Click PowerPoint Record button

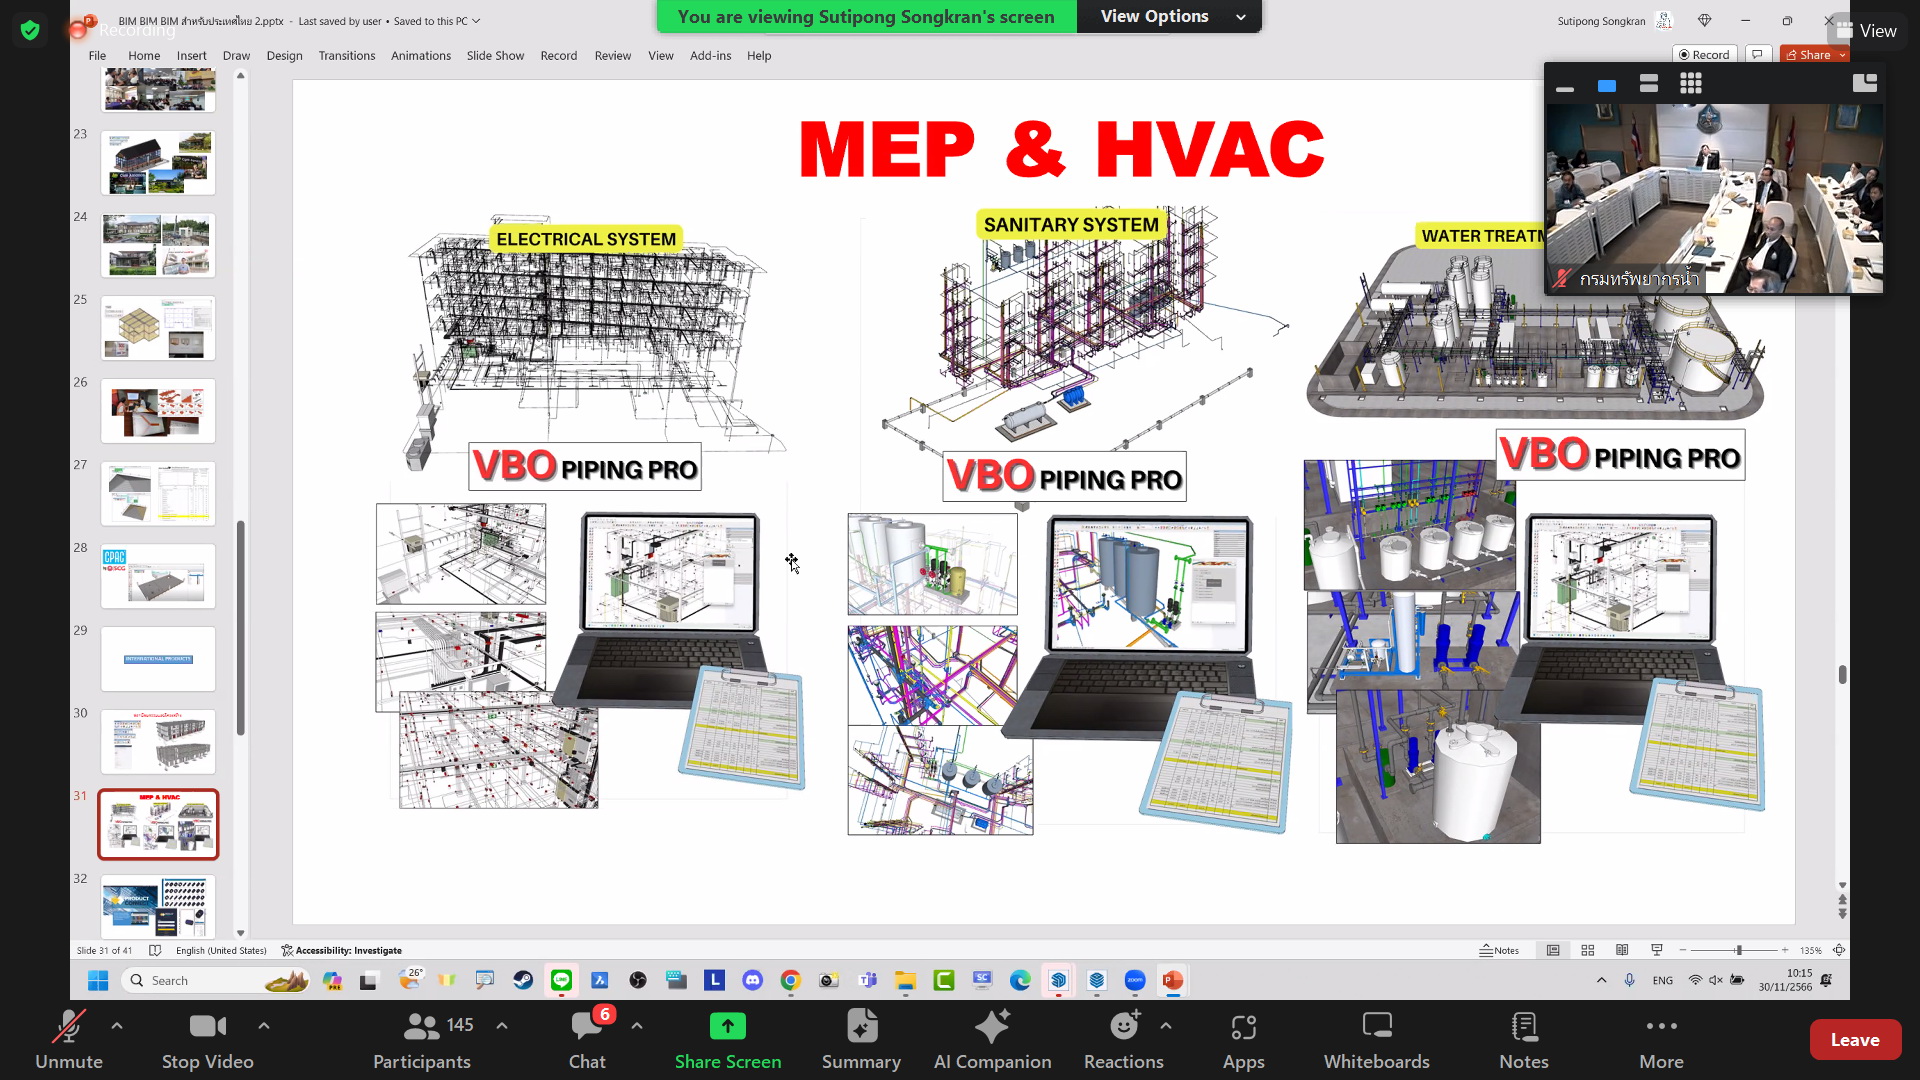click(x=1704, y=55)
